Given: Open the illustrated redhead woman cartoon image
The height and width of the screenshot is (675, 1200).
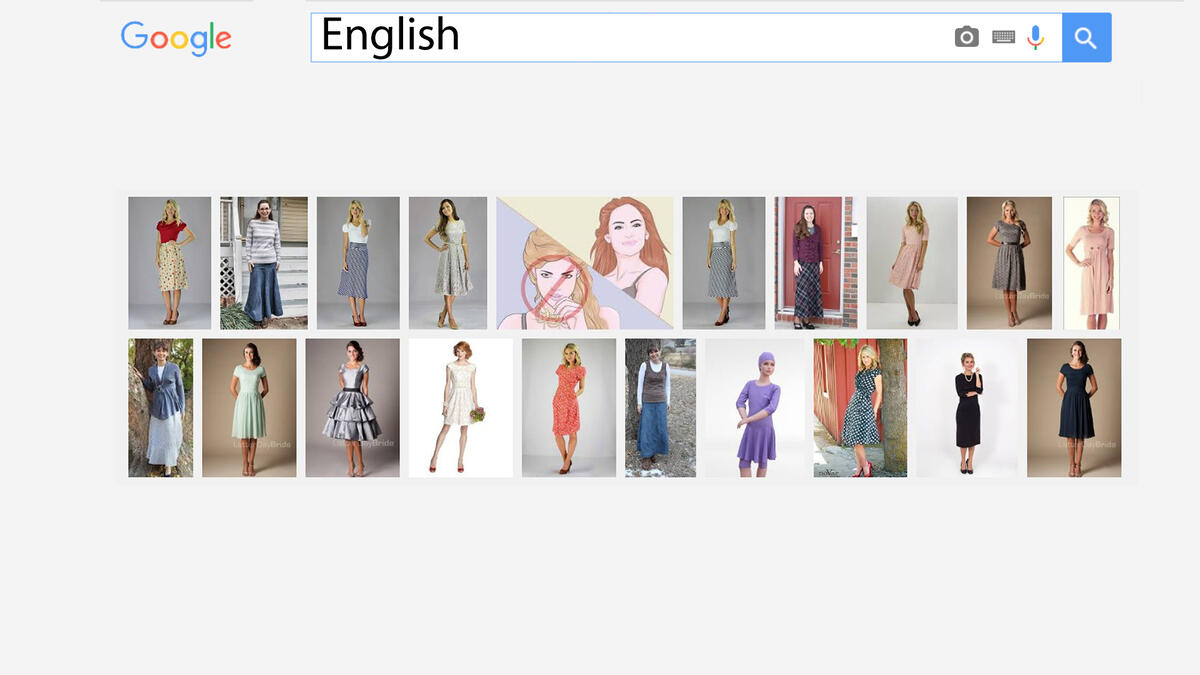Looking at the screenshot, I should pyautogui.click(x=585, y=262).
